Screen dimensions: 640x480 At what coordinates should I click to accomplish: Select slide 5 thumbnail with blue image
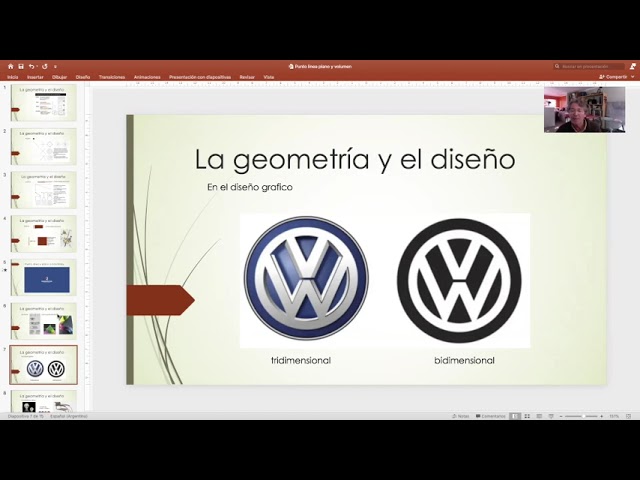[x=43, y=277]
